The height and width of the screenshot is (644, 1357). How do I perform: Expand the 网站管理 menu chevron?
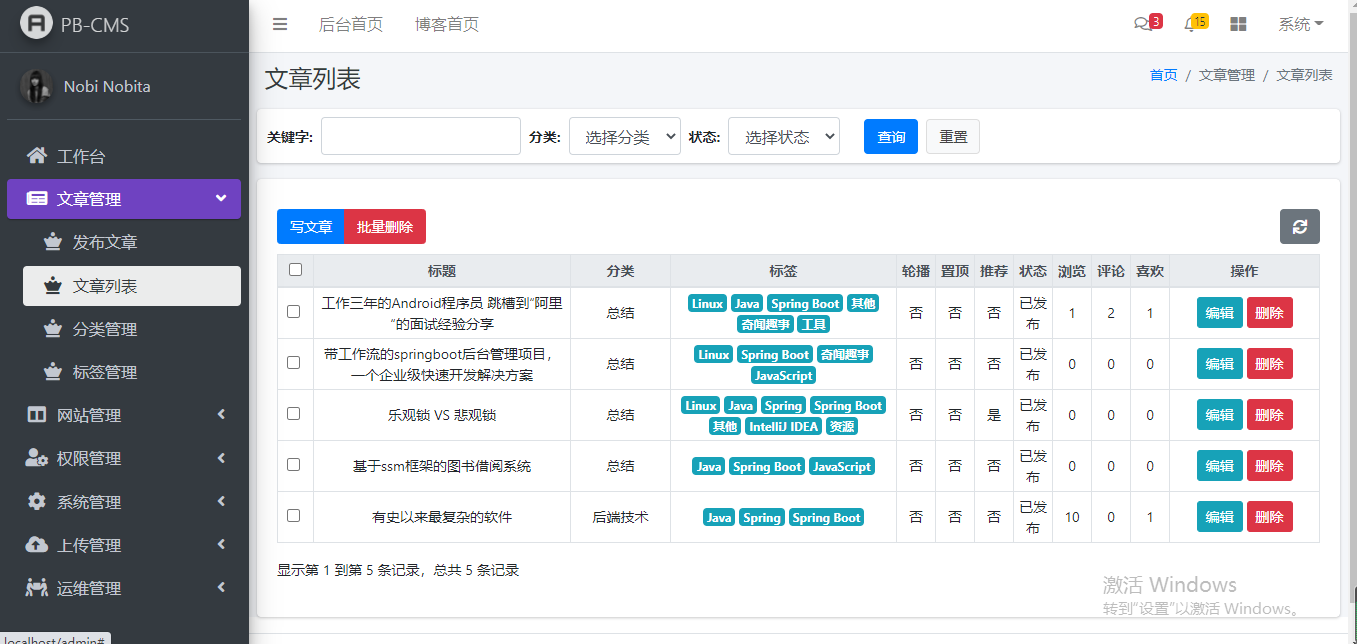[x=221, y=414]
